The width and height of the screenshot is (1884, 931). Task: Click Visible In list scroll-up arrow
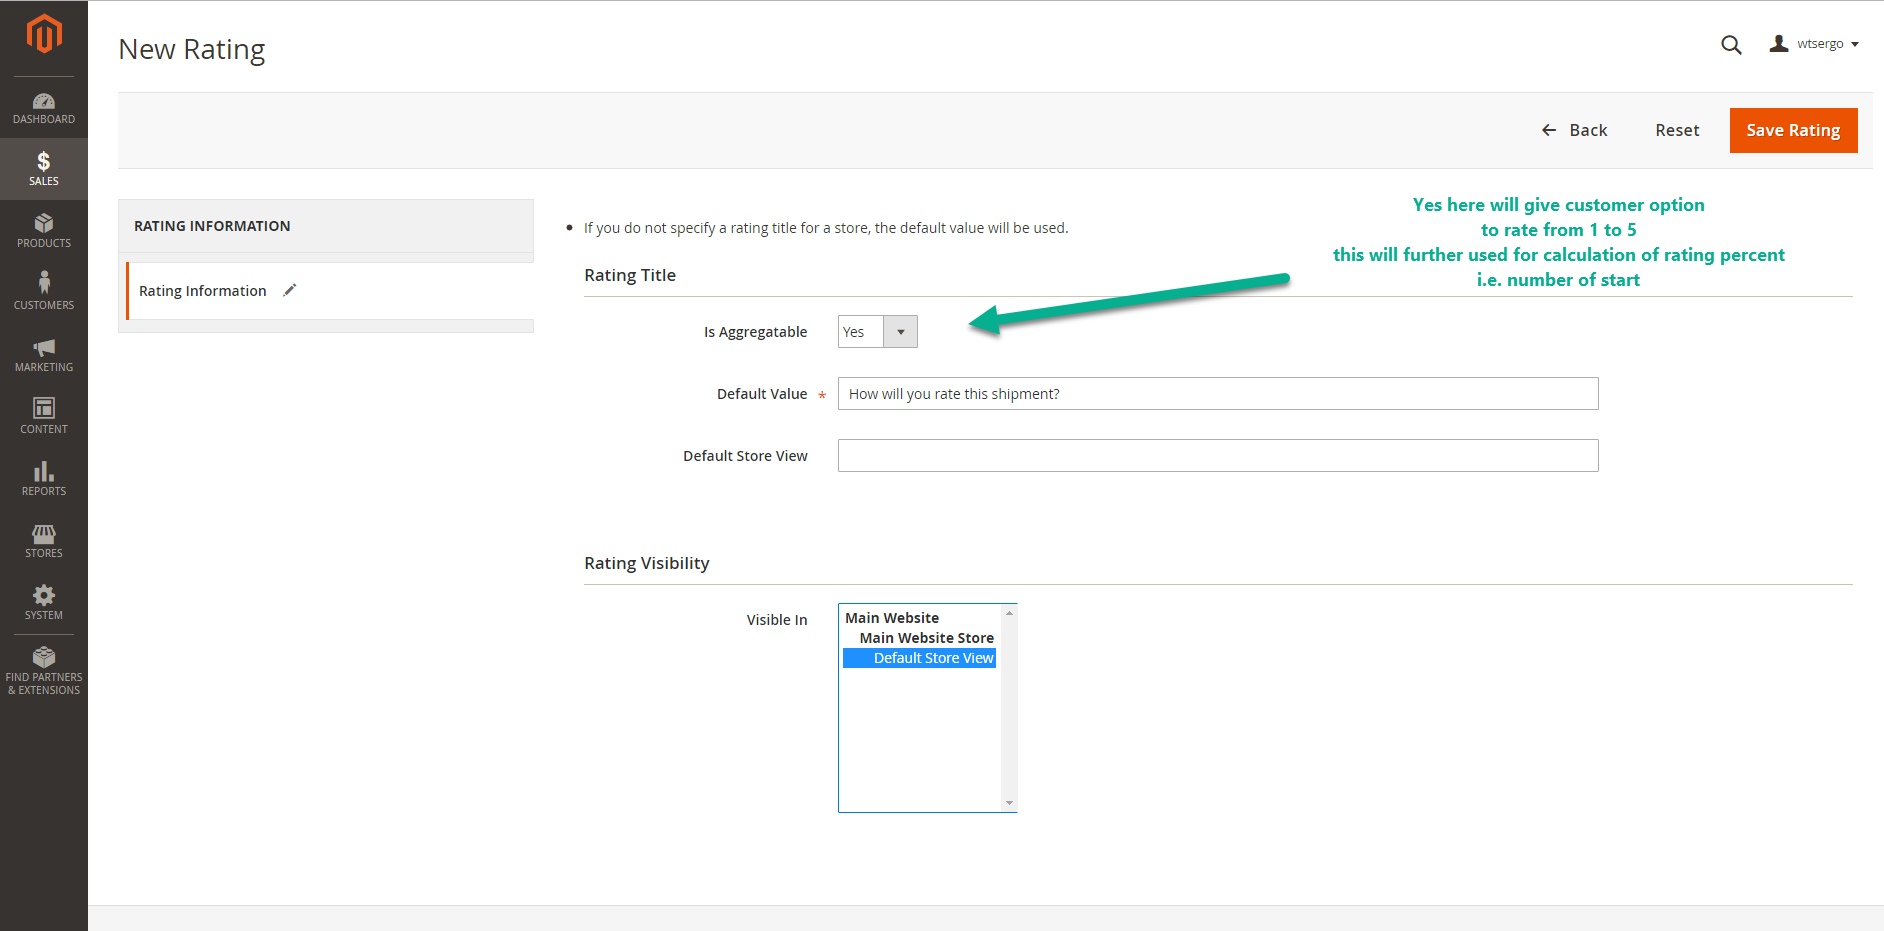point(1009,612)
